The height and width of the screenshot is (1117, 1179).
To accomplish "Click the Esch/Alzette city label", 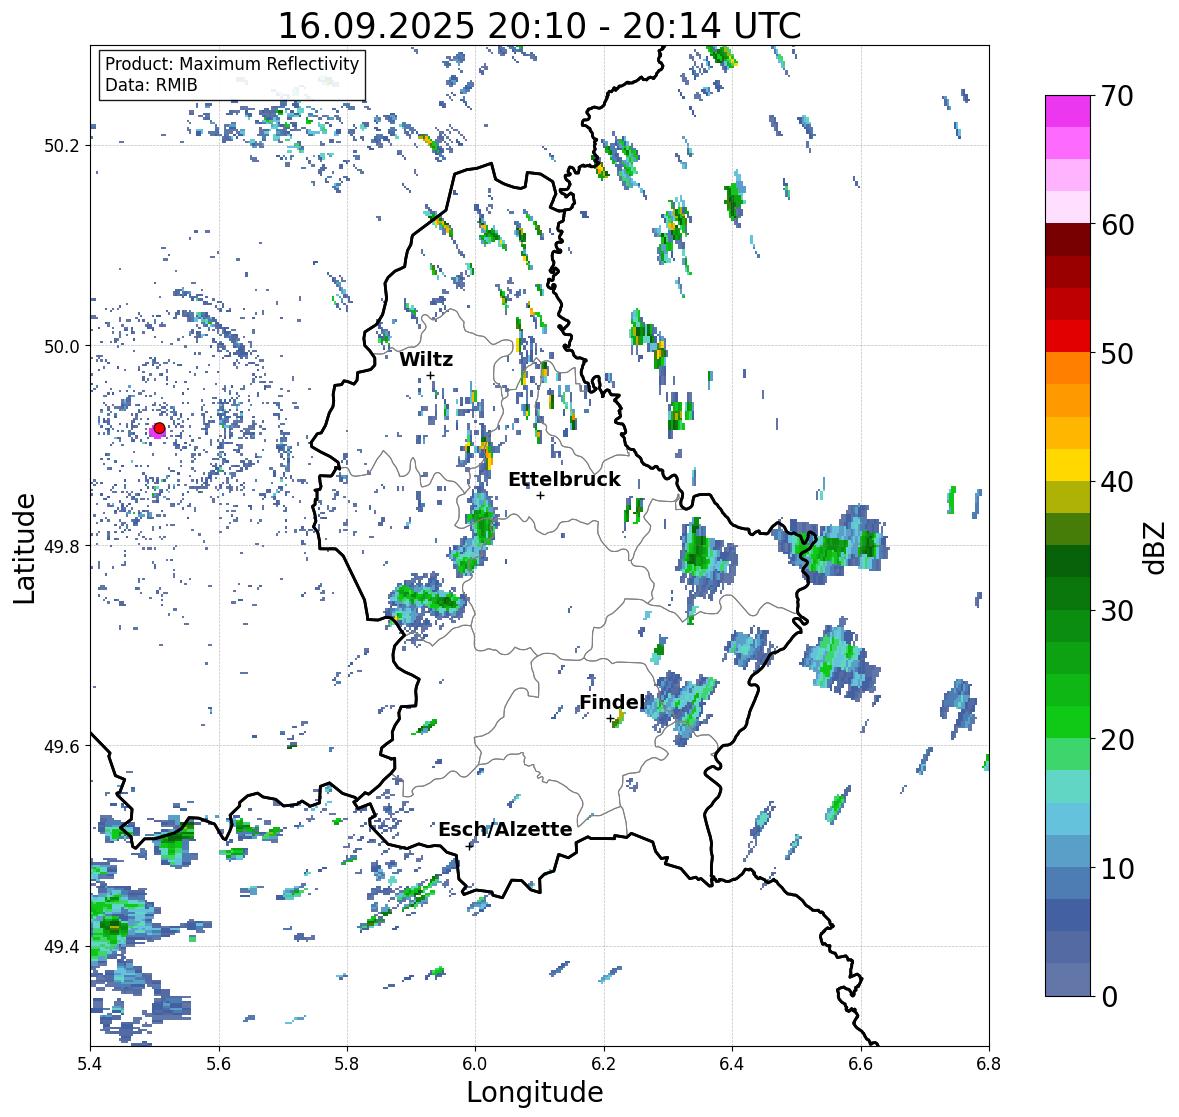I will (505, 829).
